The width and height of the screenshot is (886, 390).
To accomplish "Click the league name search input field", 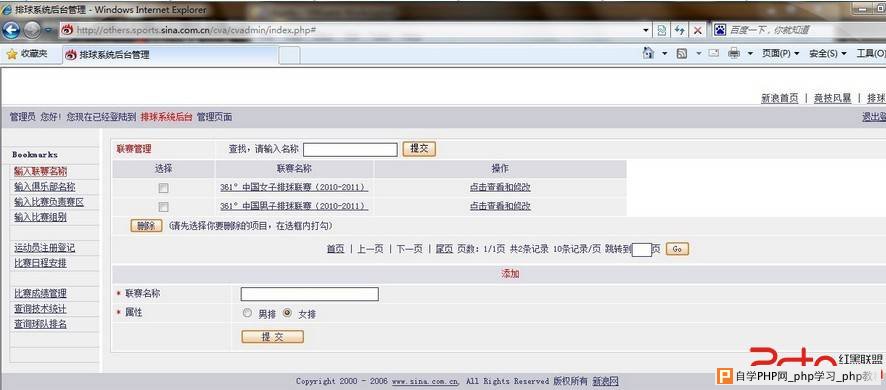I will 350,149.
